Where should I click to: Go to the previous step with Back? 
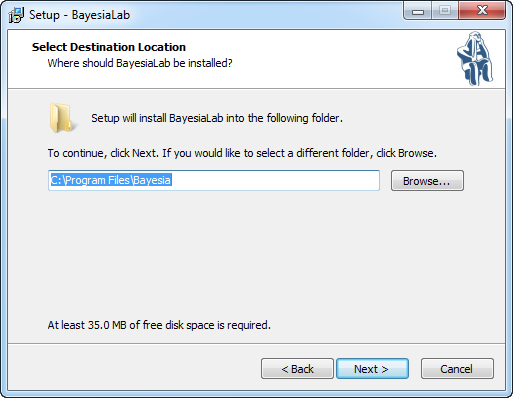point(297,369)
